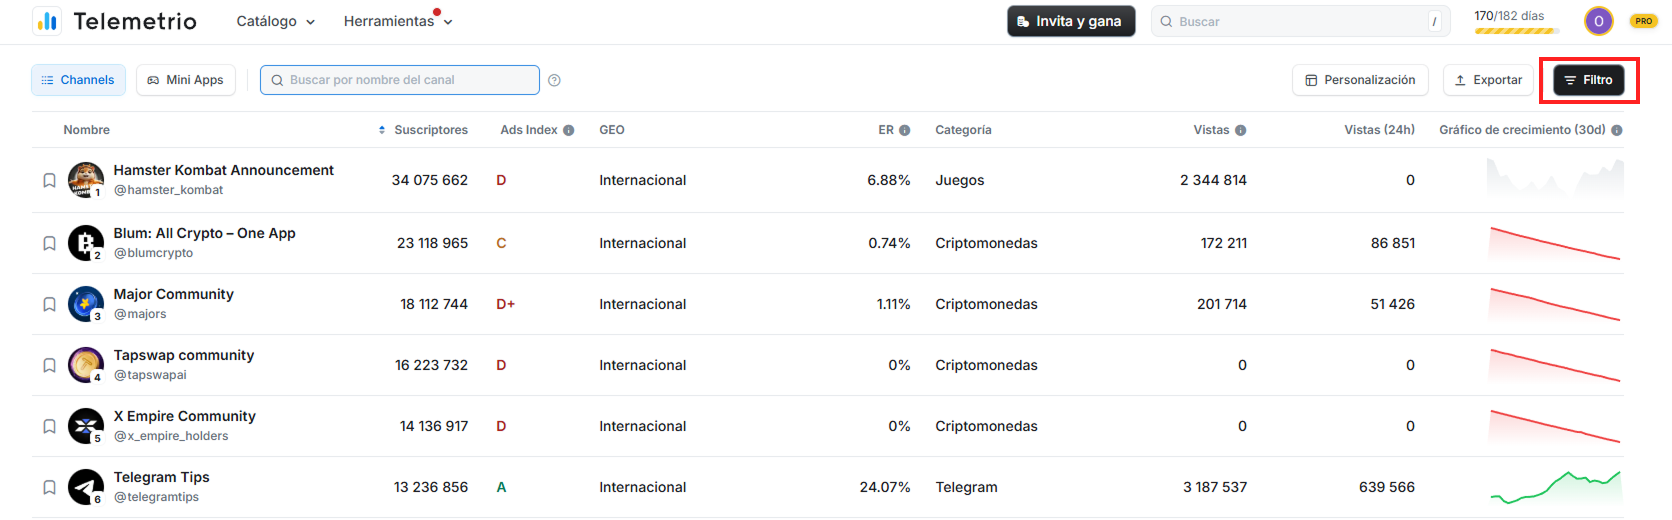Bookmark the Blum: All Crypto channel
This screenshot has width=1672, height=520.
49,243
